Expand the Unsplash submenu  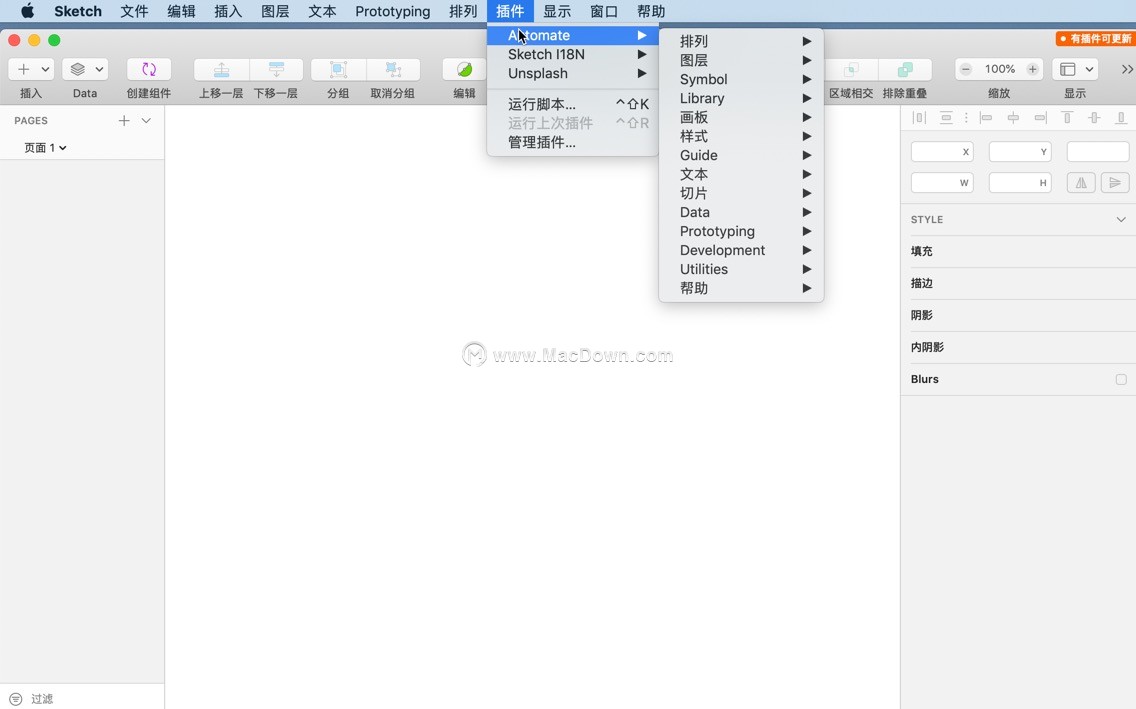(x=572, y=73)
